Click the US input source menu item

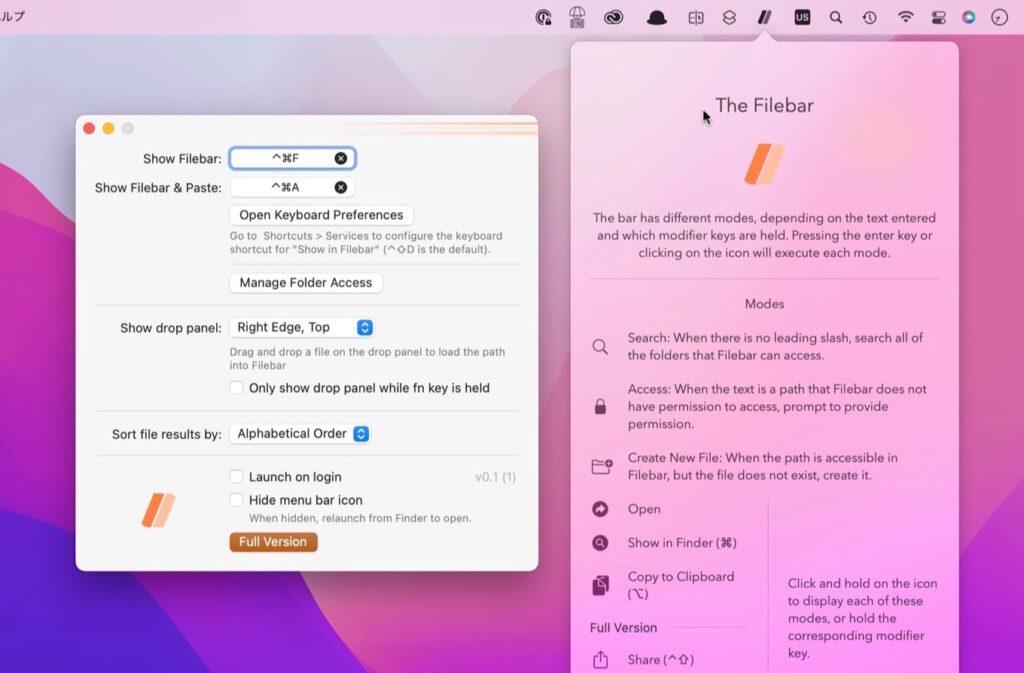coord(801,16)
